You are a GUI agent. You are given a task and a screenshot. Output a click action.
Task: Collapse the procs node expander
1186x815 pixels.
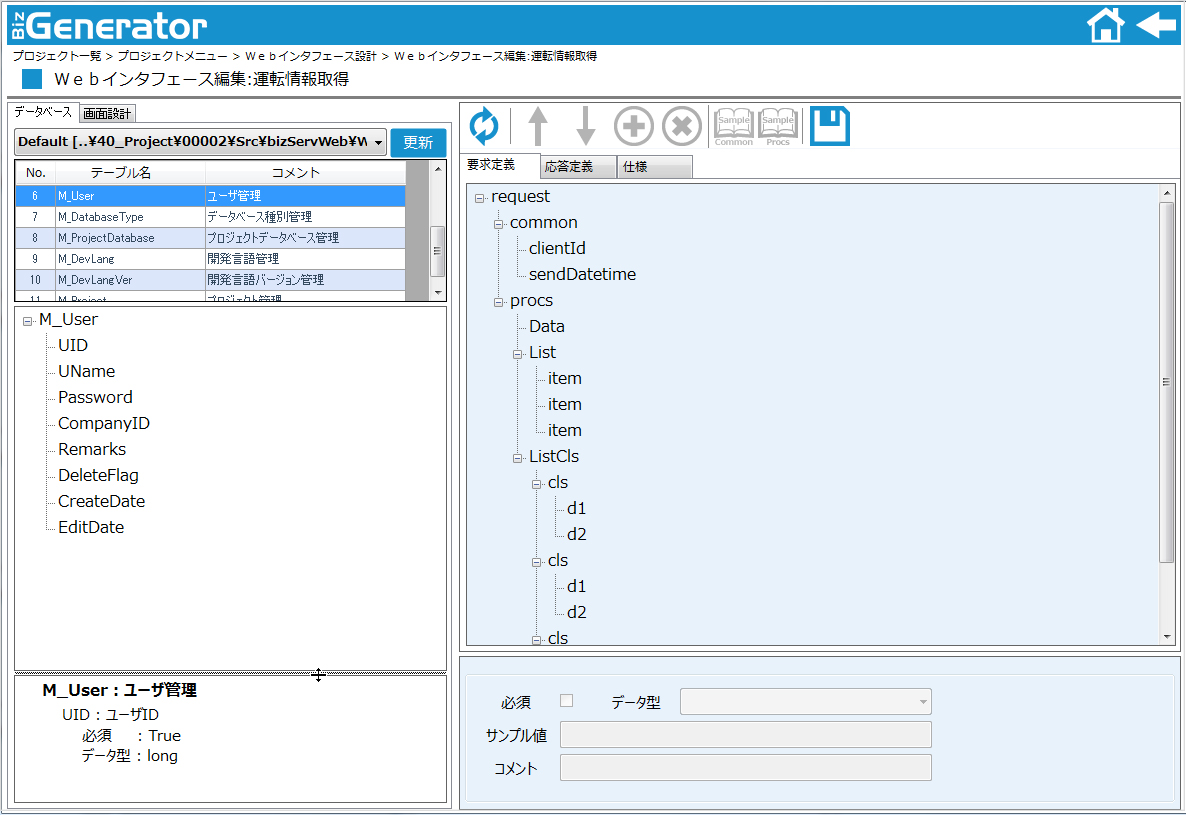(x=498, y=302)
